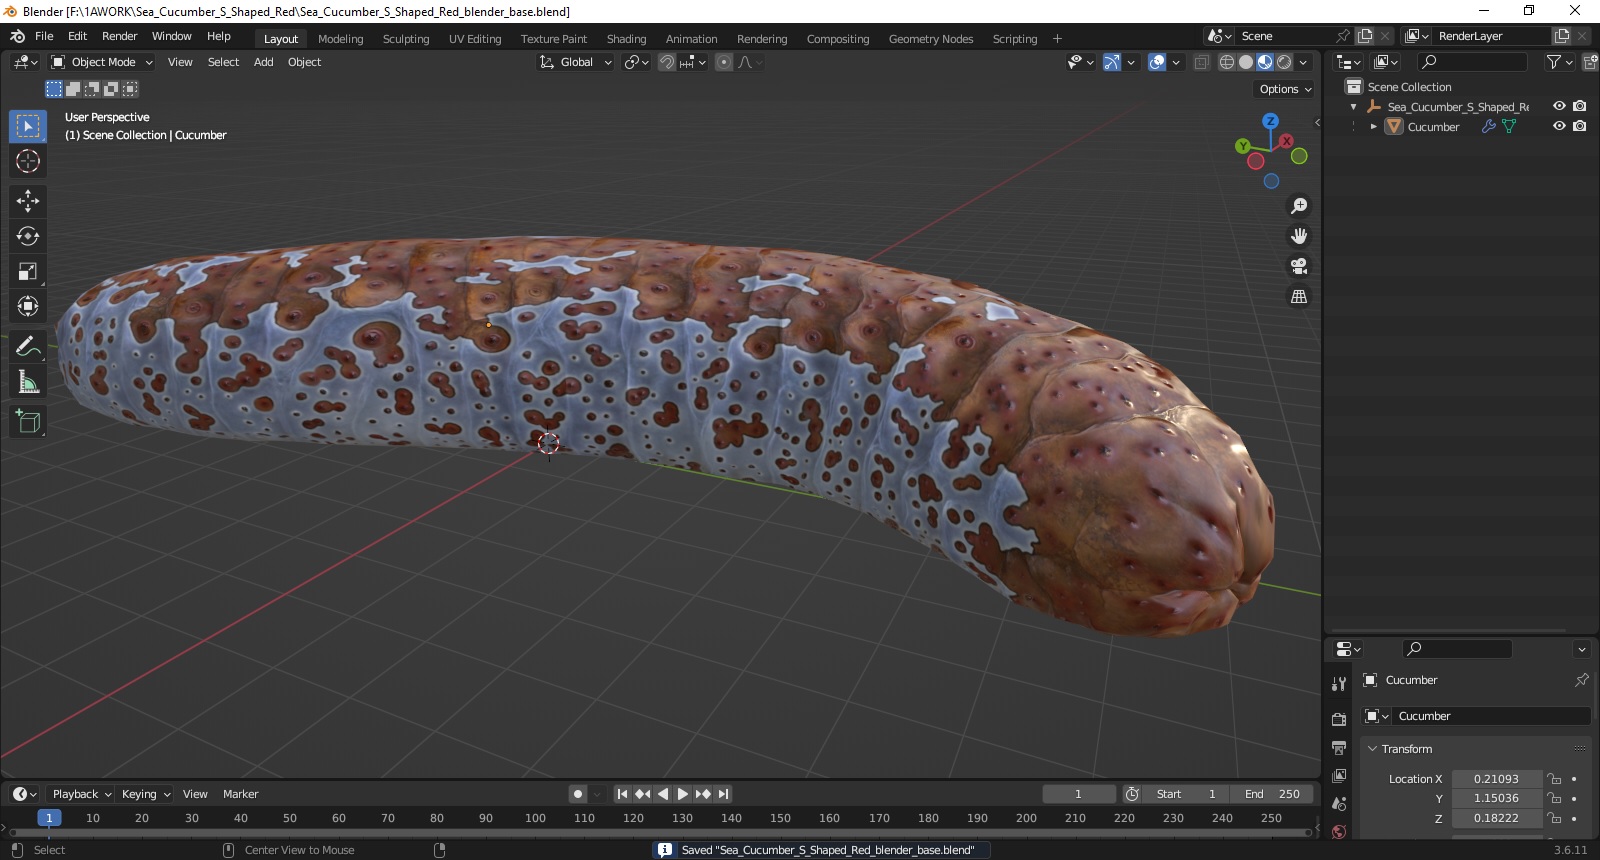Open the Playback dropdown
Image resolution: width=1600 pixels, height=860 pixels.
click(82, 794)
